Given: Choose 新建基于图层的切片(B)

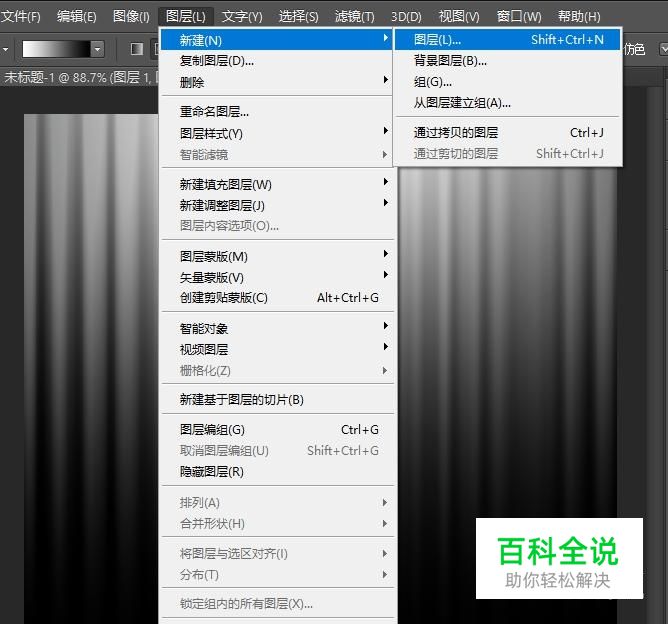Looking at the screenshot, I should 276,400.
